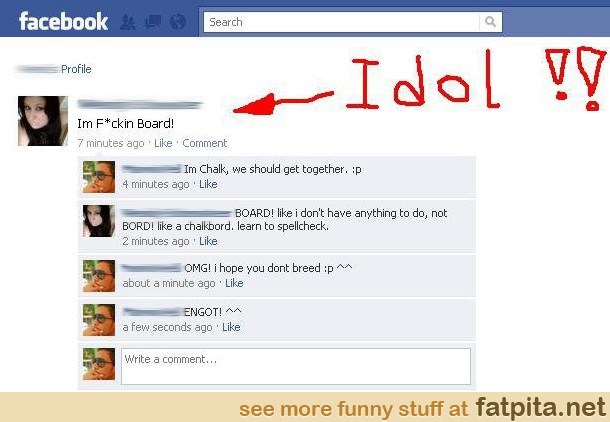
Task: Click the '7 minutes ago' timestamp
Action: click(x=111, y=143)
